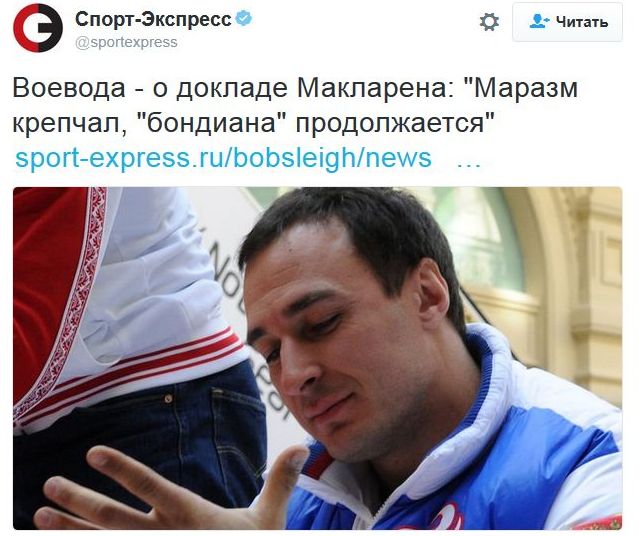Select the word Макларена in the tweet
Image resolution: width=642 pixels, height=536 pixels.
(375, 88)
